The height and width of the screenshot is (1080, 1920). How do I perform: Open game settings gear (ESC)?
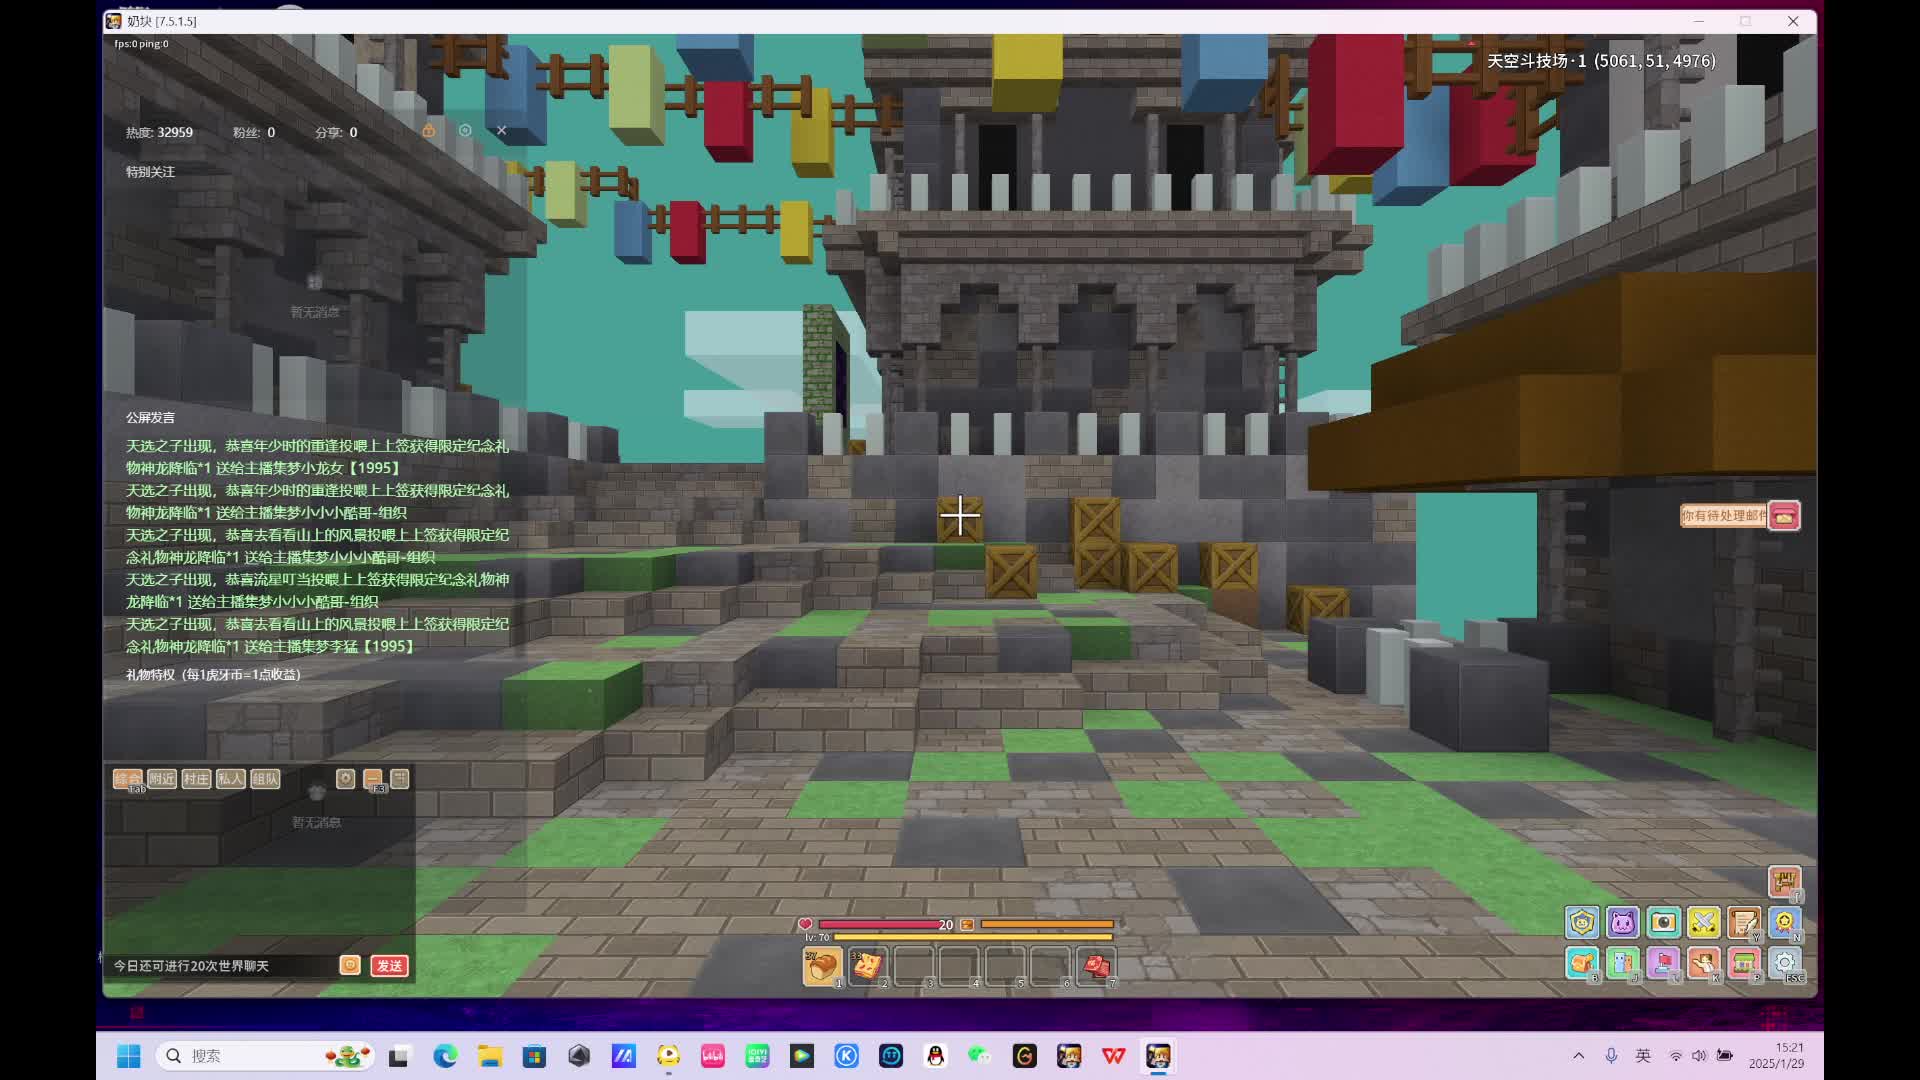coord(1785,963)
